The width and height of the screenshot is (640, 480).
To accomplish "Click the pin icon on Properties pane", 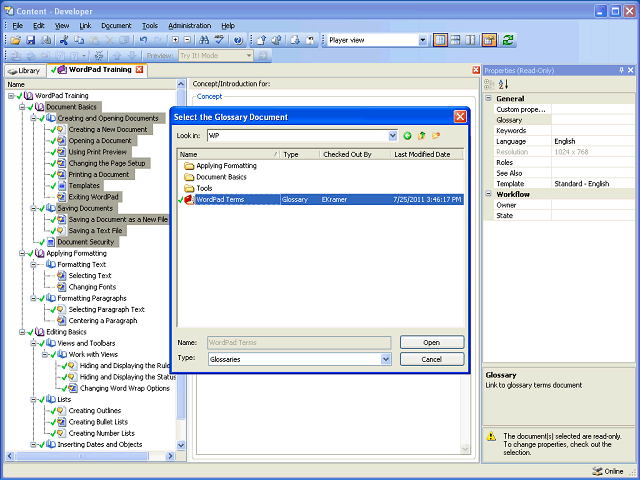I will 621,70.
